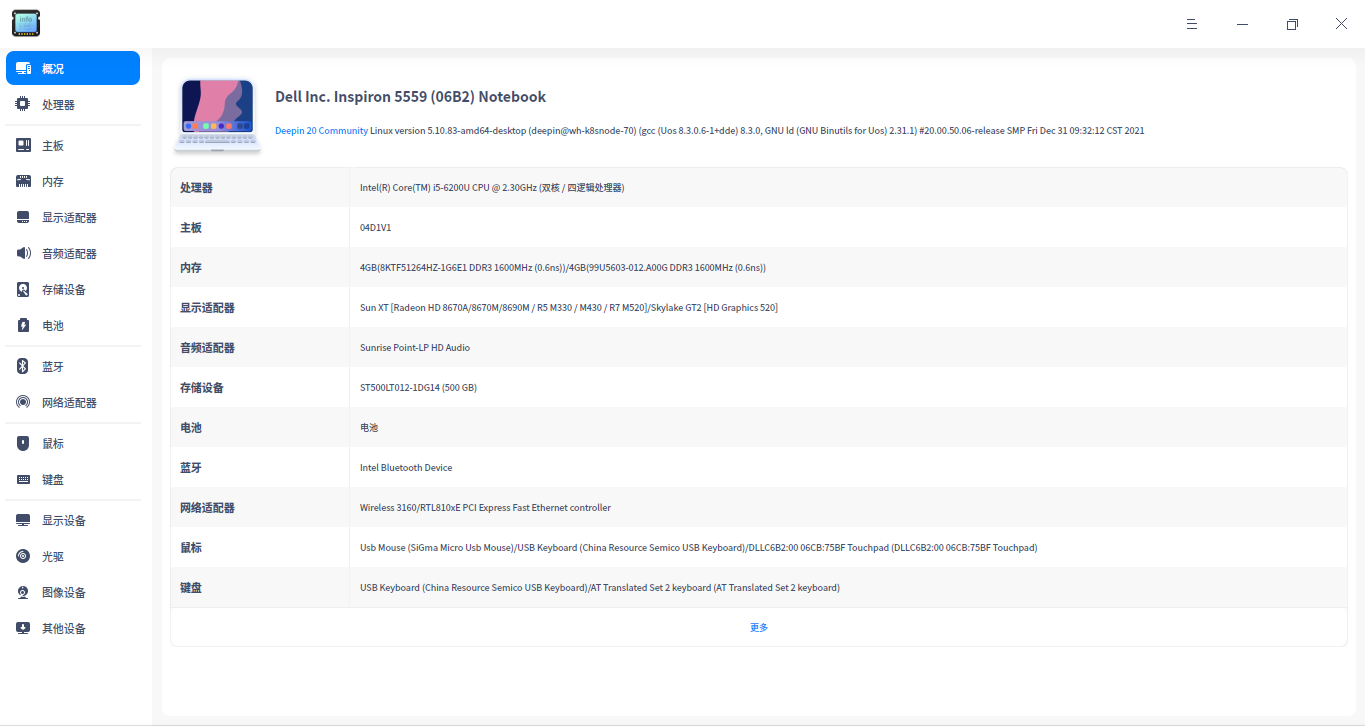Select 网络适配器 in the sidebar
Viewport: 1365px width, 726px height.
click(x=73, y=402)
